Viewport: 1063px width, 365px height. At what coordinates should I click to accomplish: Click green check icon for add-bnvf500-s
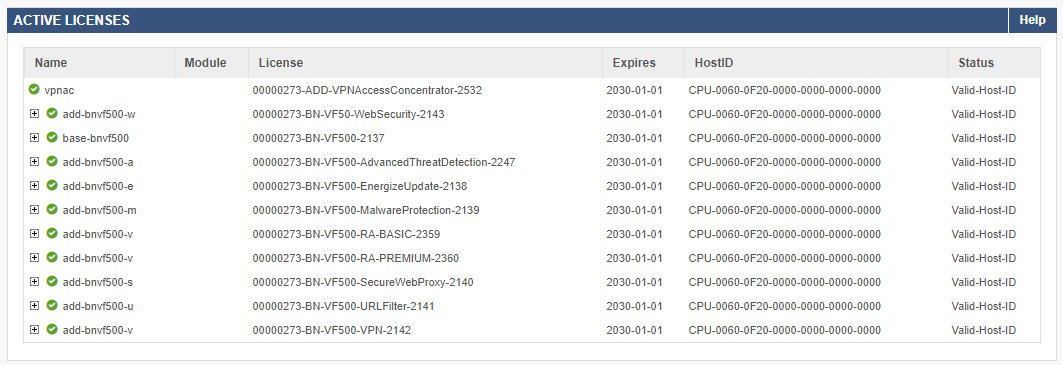[52, 282]
